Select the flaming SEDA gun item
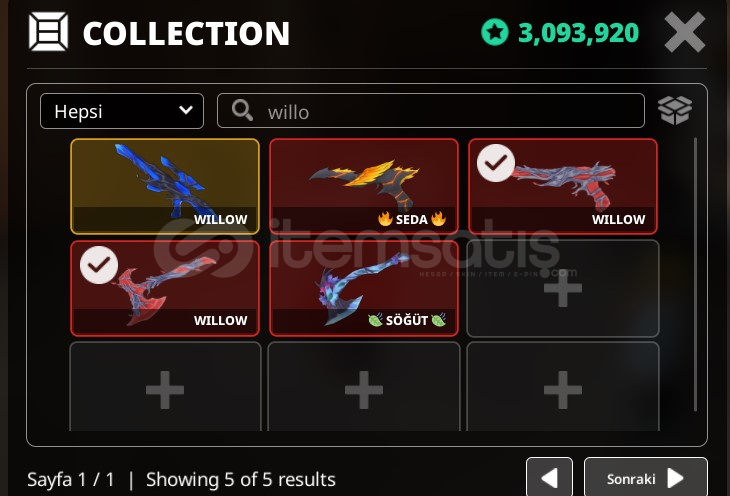Viewport: 730px width, 496px height. (364, 186)
